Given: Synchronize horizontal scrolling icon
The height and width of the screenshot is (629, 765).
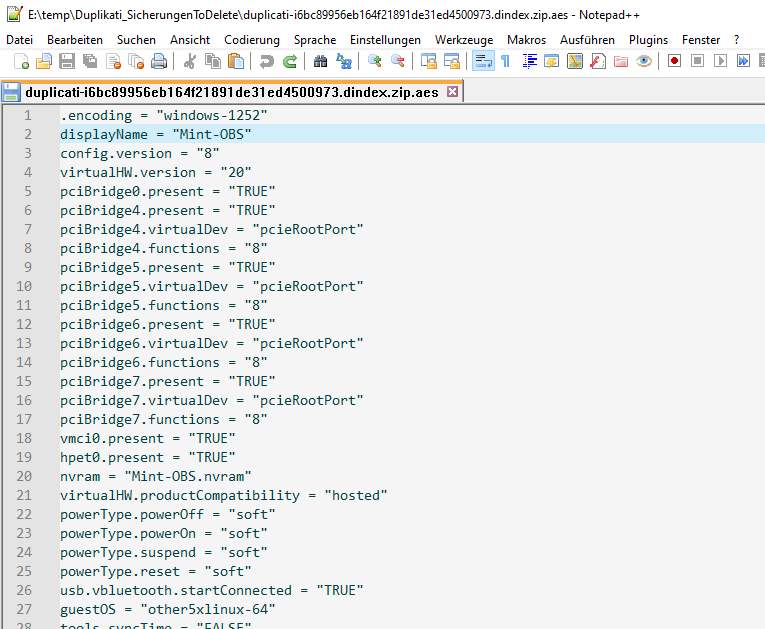Looking at the screenshot, I should 452,61.
